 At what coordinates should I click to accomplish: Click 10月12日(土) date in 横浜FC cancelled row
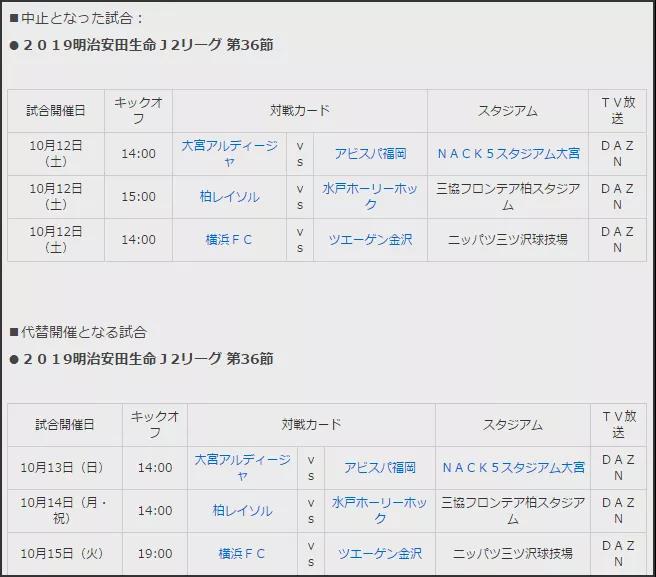(x=56, y=240)
